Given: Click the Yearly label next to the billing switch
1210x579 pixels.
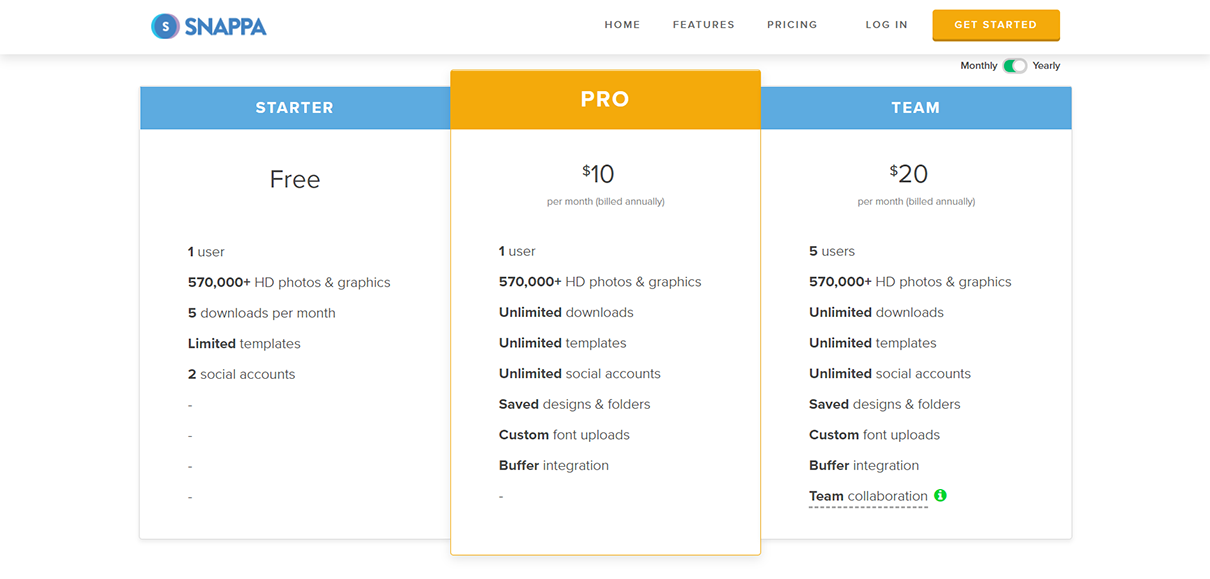Looking at the screenshot, I should coord(1045,65).
